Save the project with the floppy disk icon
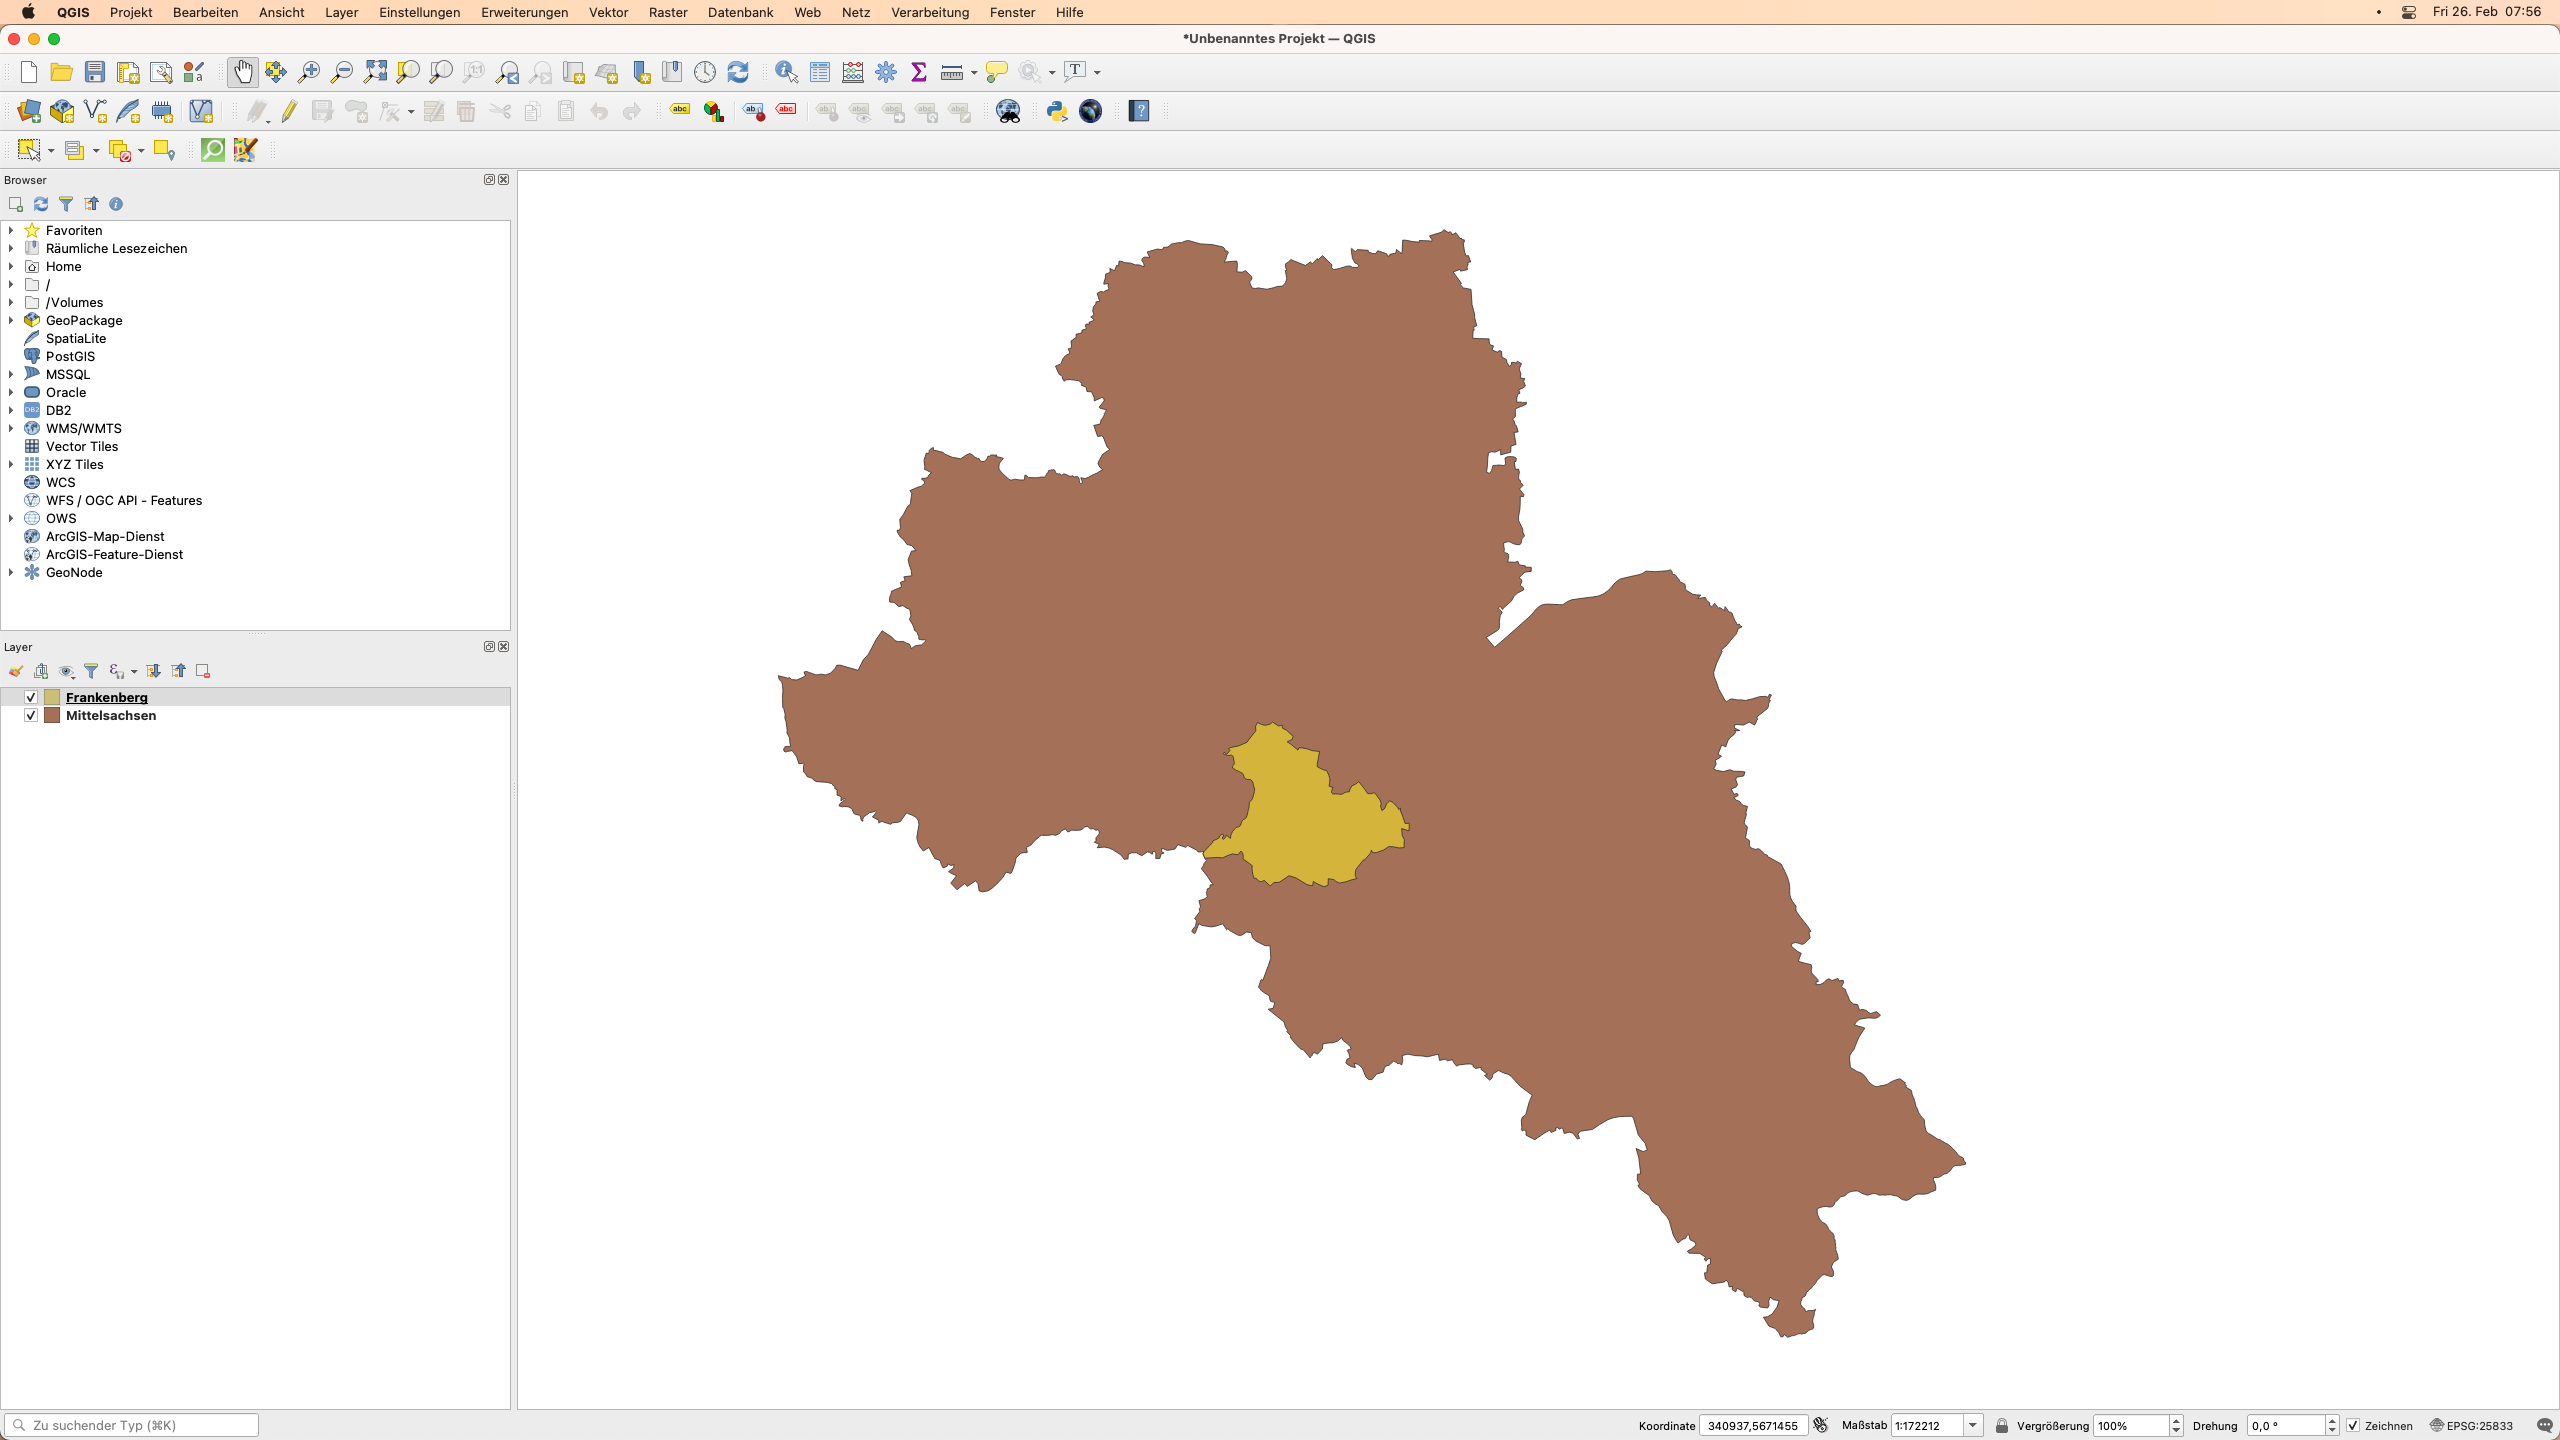The height and width of the screenshot is (1440, 2560). (x=94, y=72)
